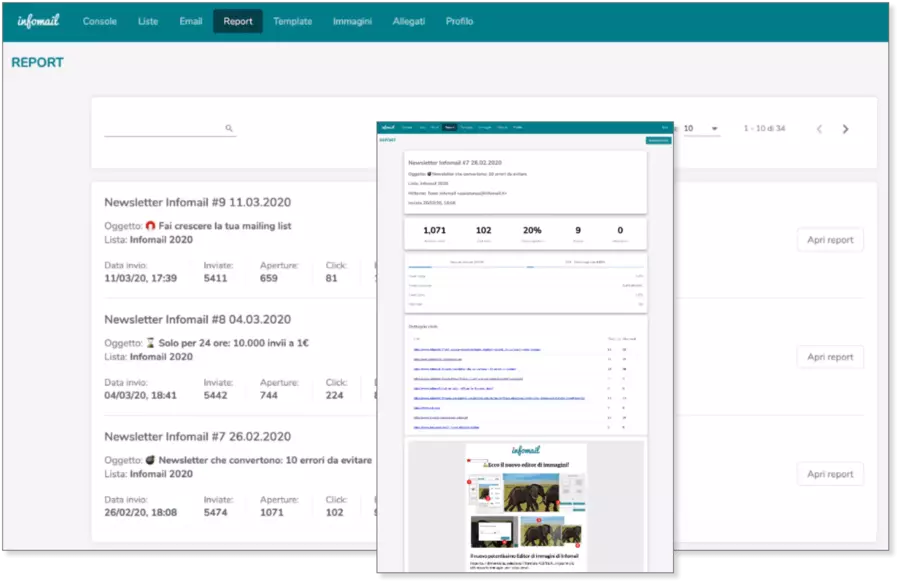This screenshot has height=584, width=900.
Task: Select title Newsletter Infomail #8 04.03.2020
Action: [197, 319]
